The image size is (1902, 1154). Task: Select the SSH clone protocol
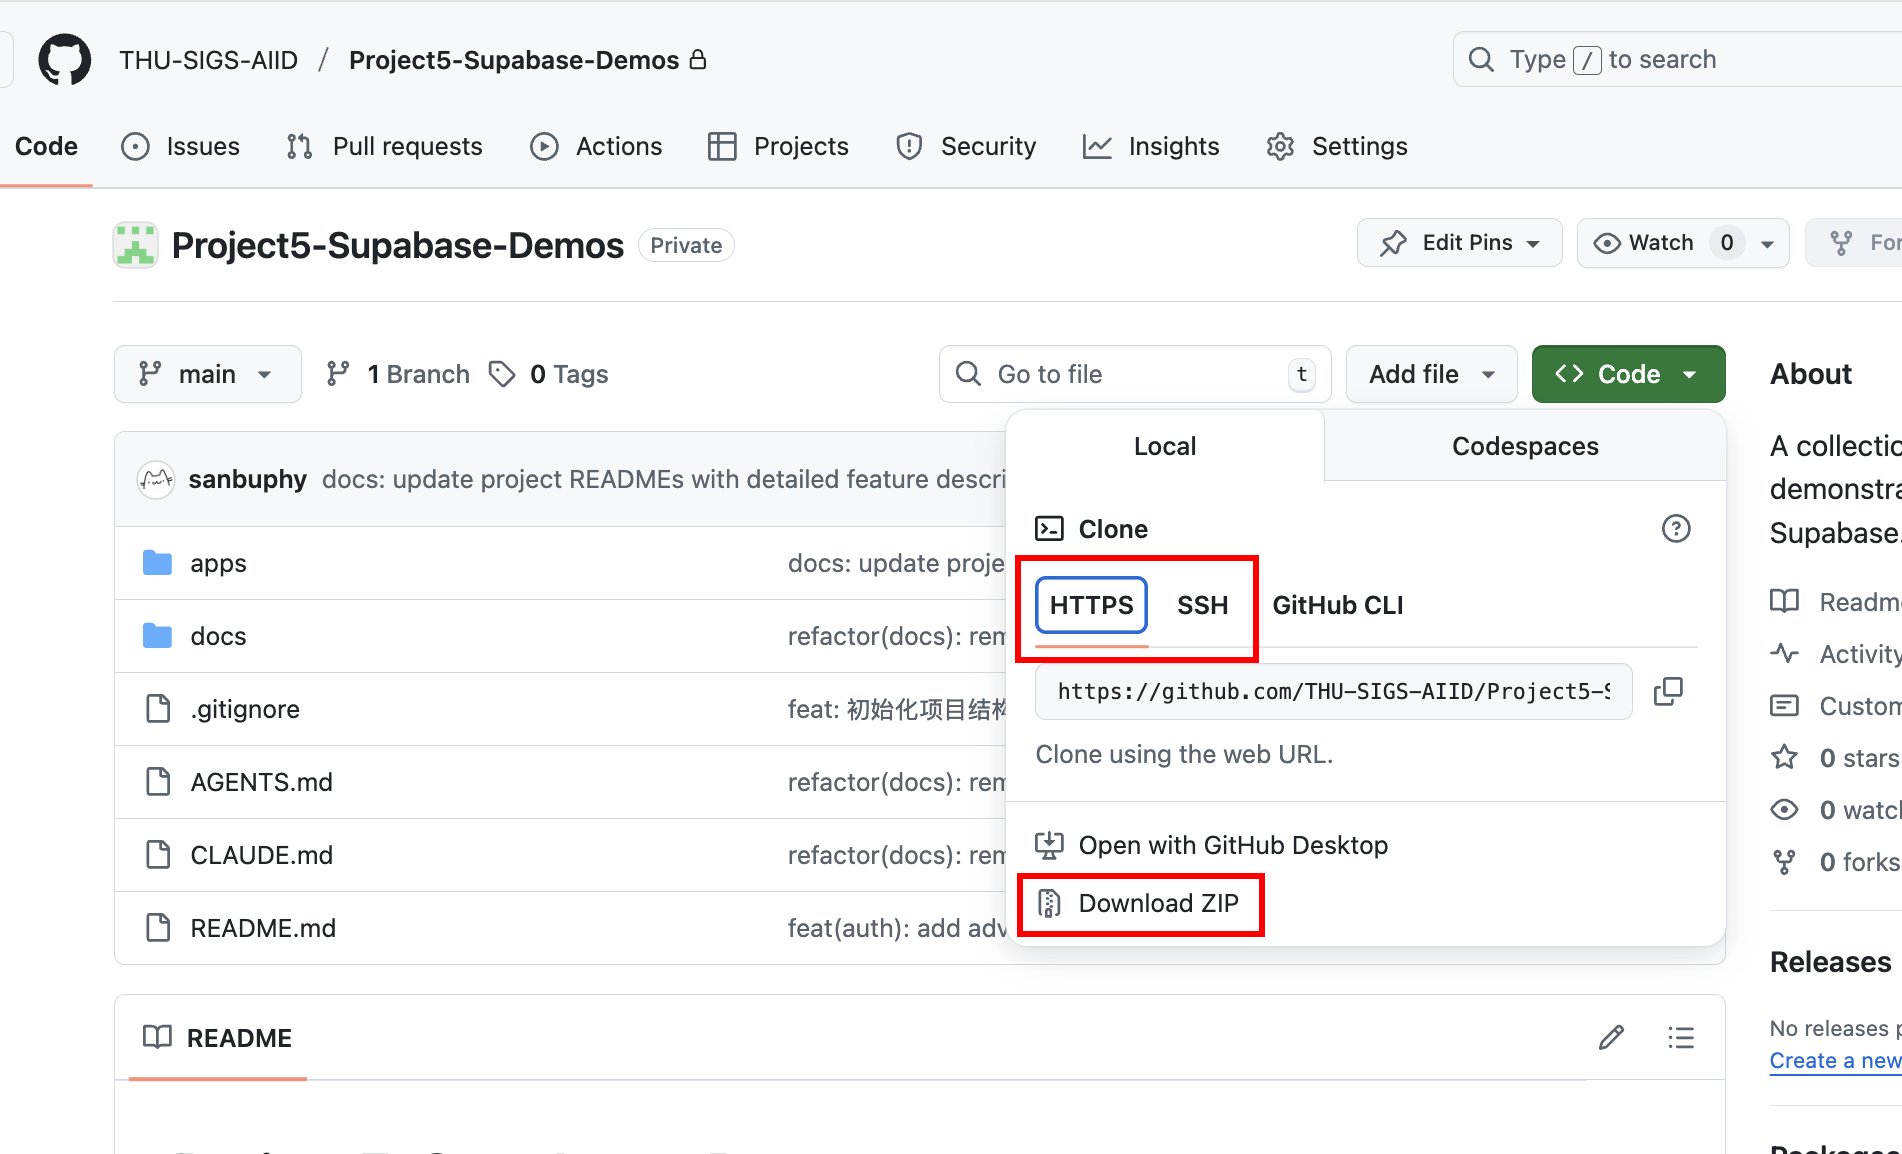(x=1202, y=605)
